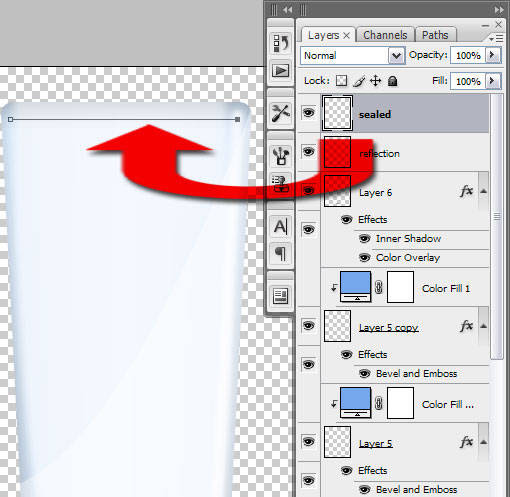The width and height of the screenshot is (510, 497).
Task: Open the Paragraph panel icon
Action: point(281,253)
